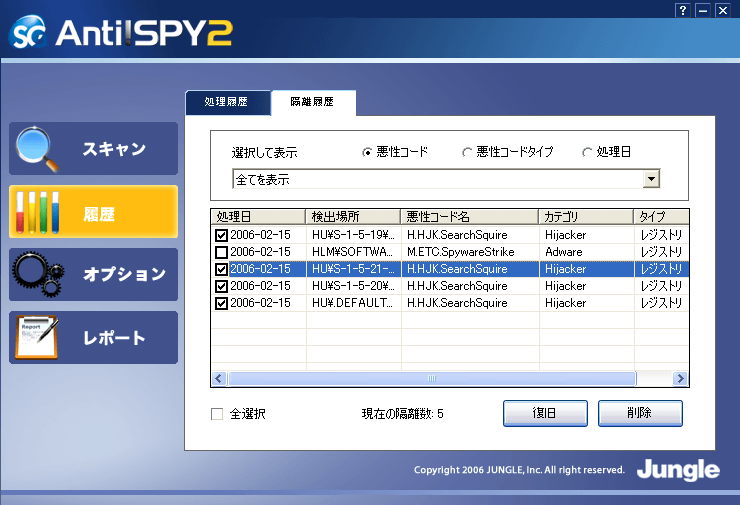Viewport: 740px width, 505px height.
Task: Open the 全てを表示 dropdown arrow
Action: point(651,179)
